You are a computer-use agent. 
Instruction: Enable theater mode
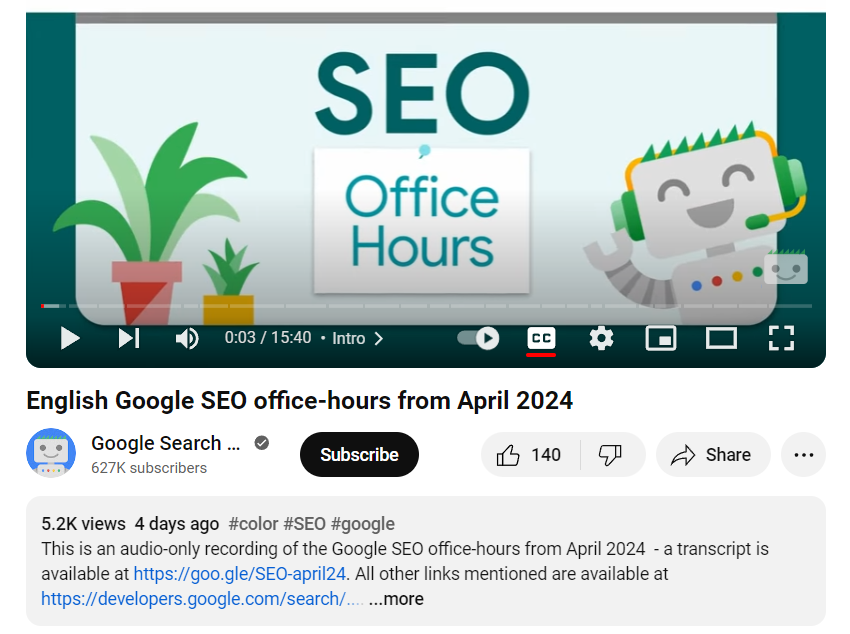721,339
